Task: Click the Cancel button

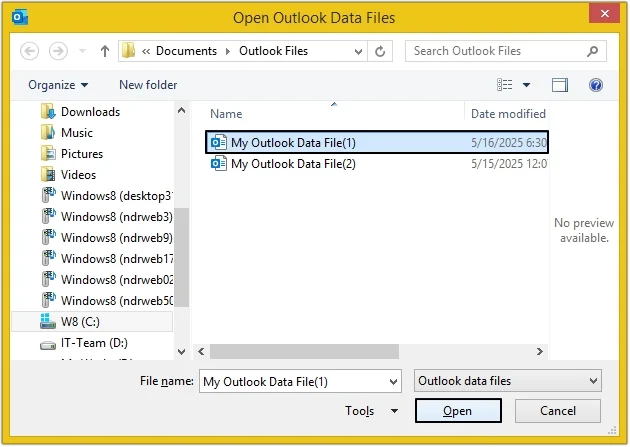Action: (558, 411)
